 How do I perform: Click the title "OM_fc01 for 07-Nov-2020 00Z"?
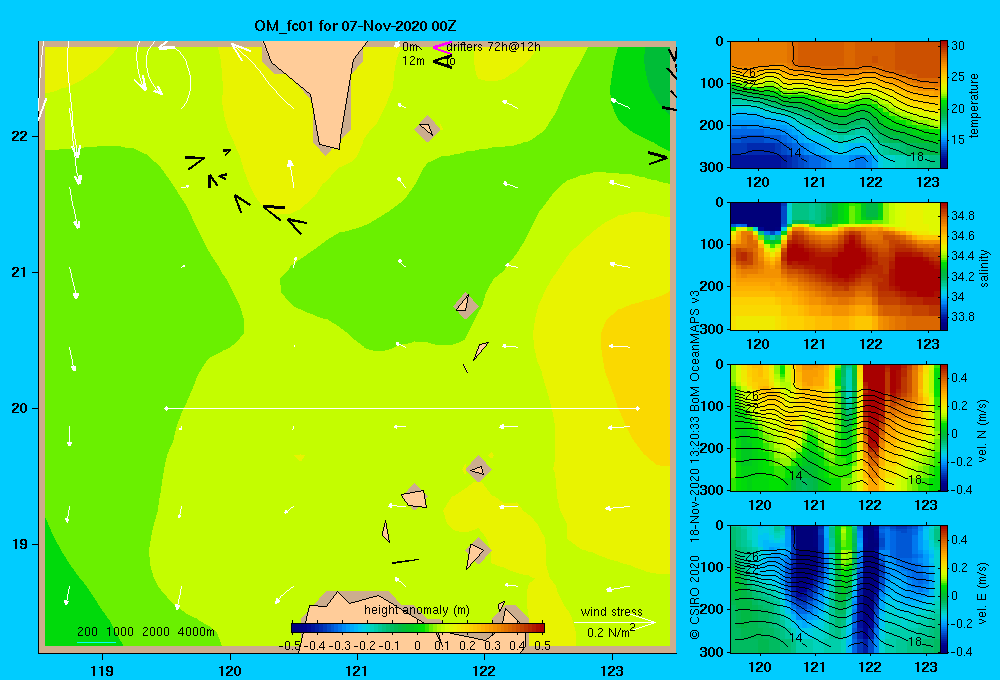pyautogui.click(x=355, y=26)
